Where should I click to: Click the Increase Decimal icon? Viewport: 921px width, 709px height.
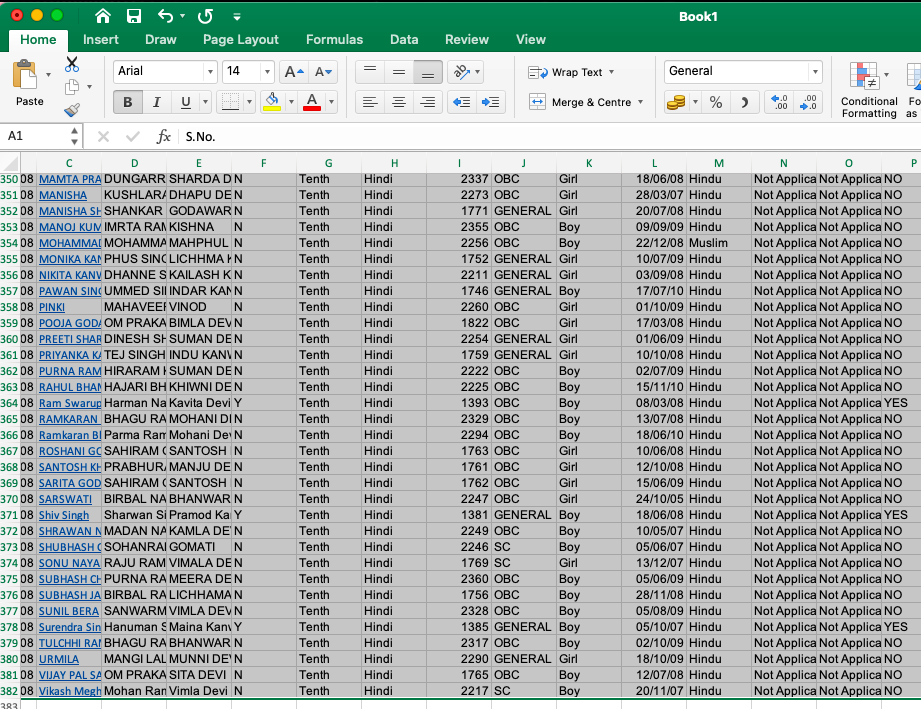781,101
